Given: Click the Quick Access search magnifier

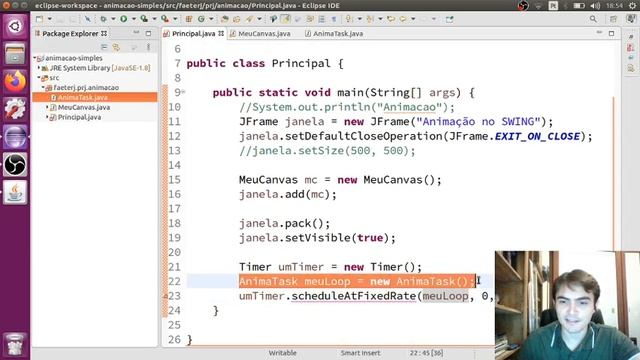Looking at the screenshot, I should click(x=593, y=19).
